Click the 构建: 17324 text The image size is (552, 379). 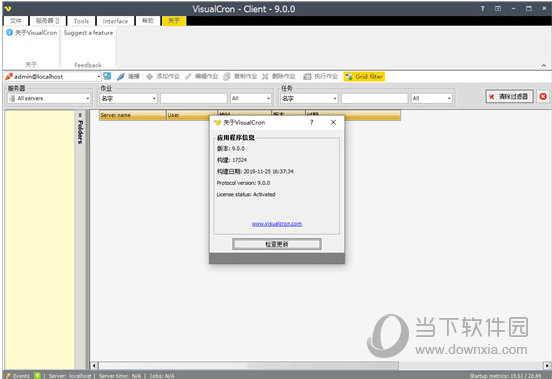point(232,160)
